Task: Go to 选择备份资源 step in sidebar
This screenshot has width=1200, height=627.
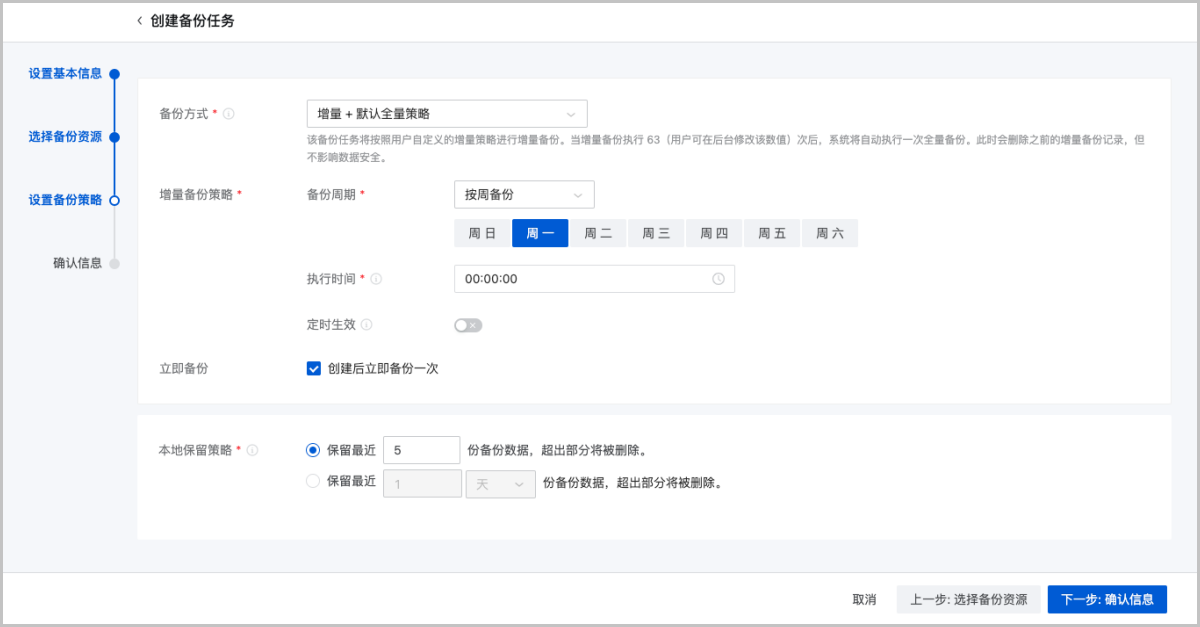Action: click(65, 137)
